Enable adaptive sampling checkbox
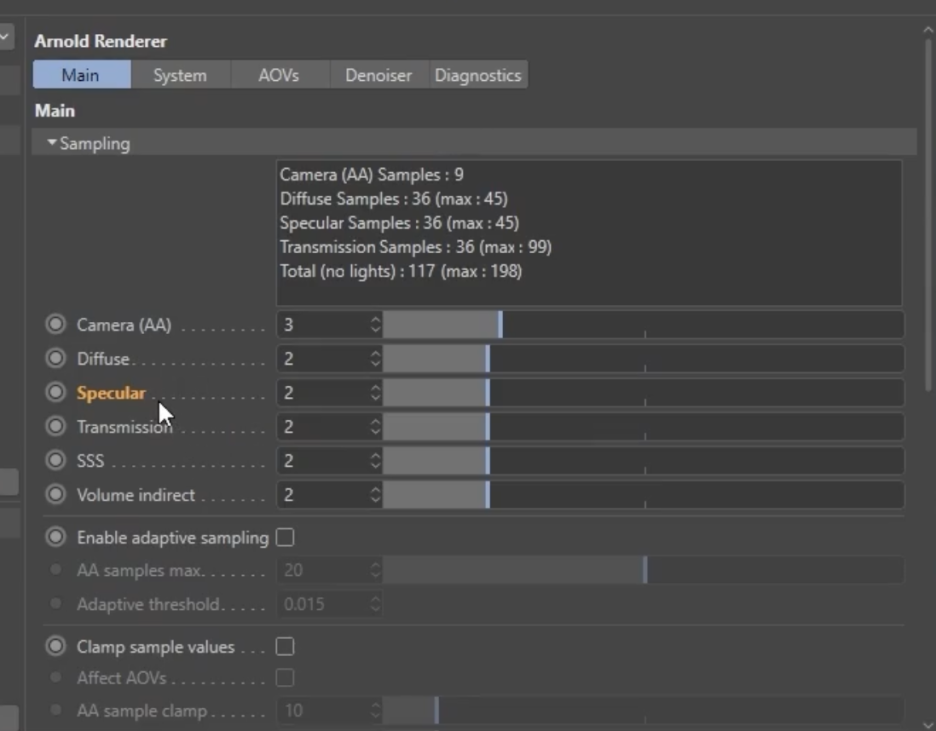Viewport: 936px width, 731px height. click(285, 538)
